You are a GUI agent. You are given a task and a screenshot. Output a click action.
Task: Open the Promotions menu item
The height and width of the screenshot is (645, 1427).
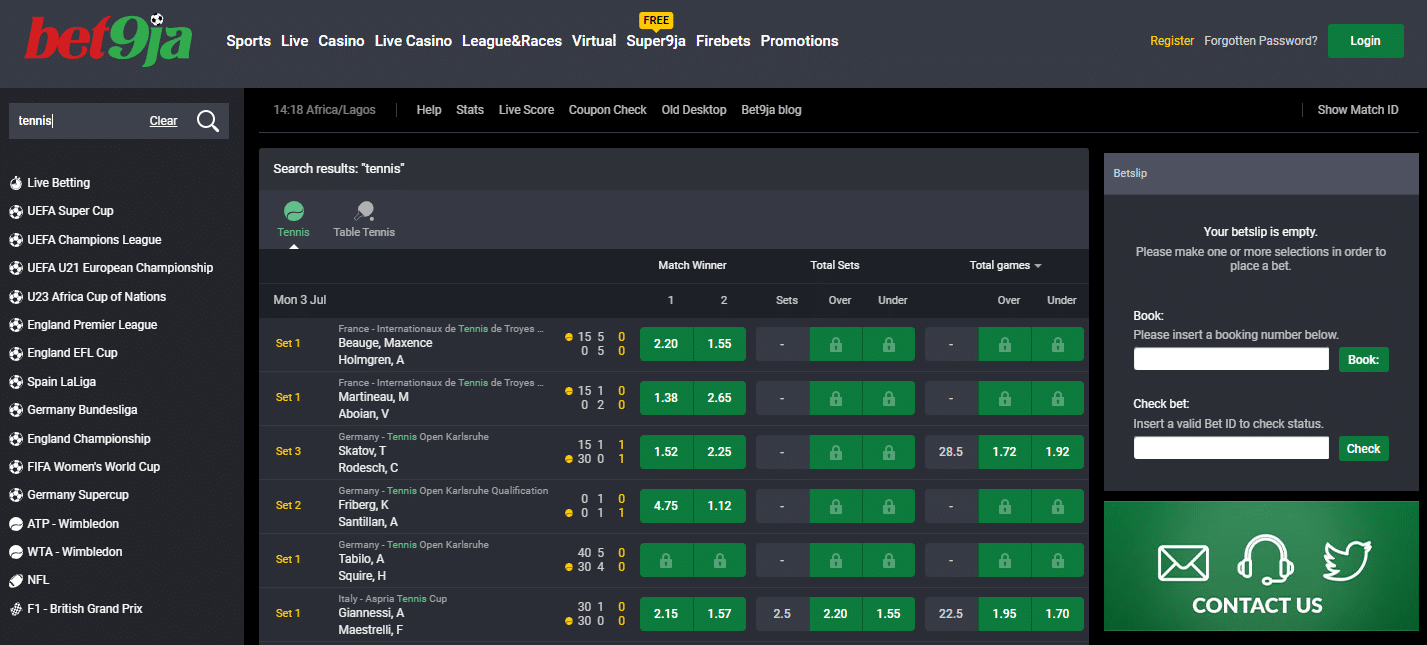coord(799,41)
